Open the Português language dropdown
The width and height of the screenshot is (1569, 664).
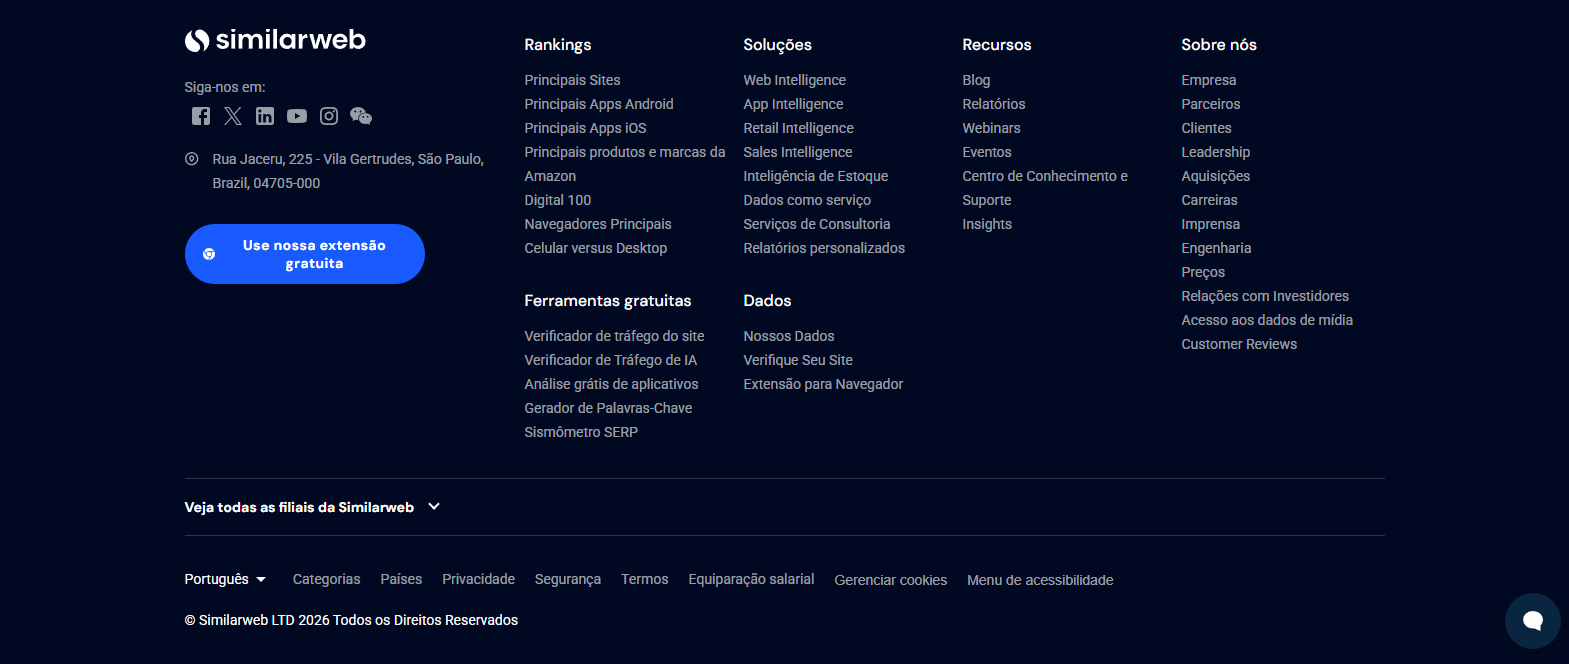click(x=225, y=579)
